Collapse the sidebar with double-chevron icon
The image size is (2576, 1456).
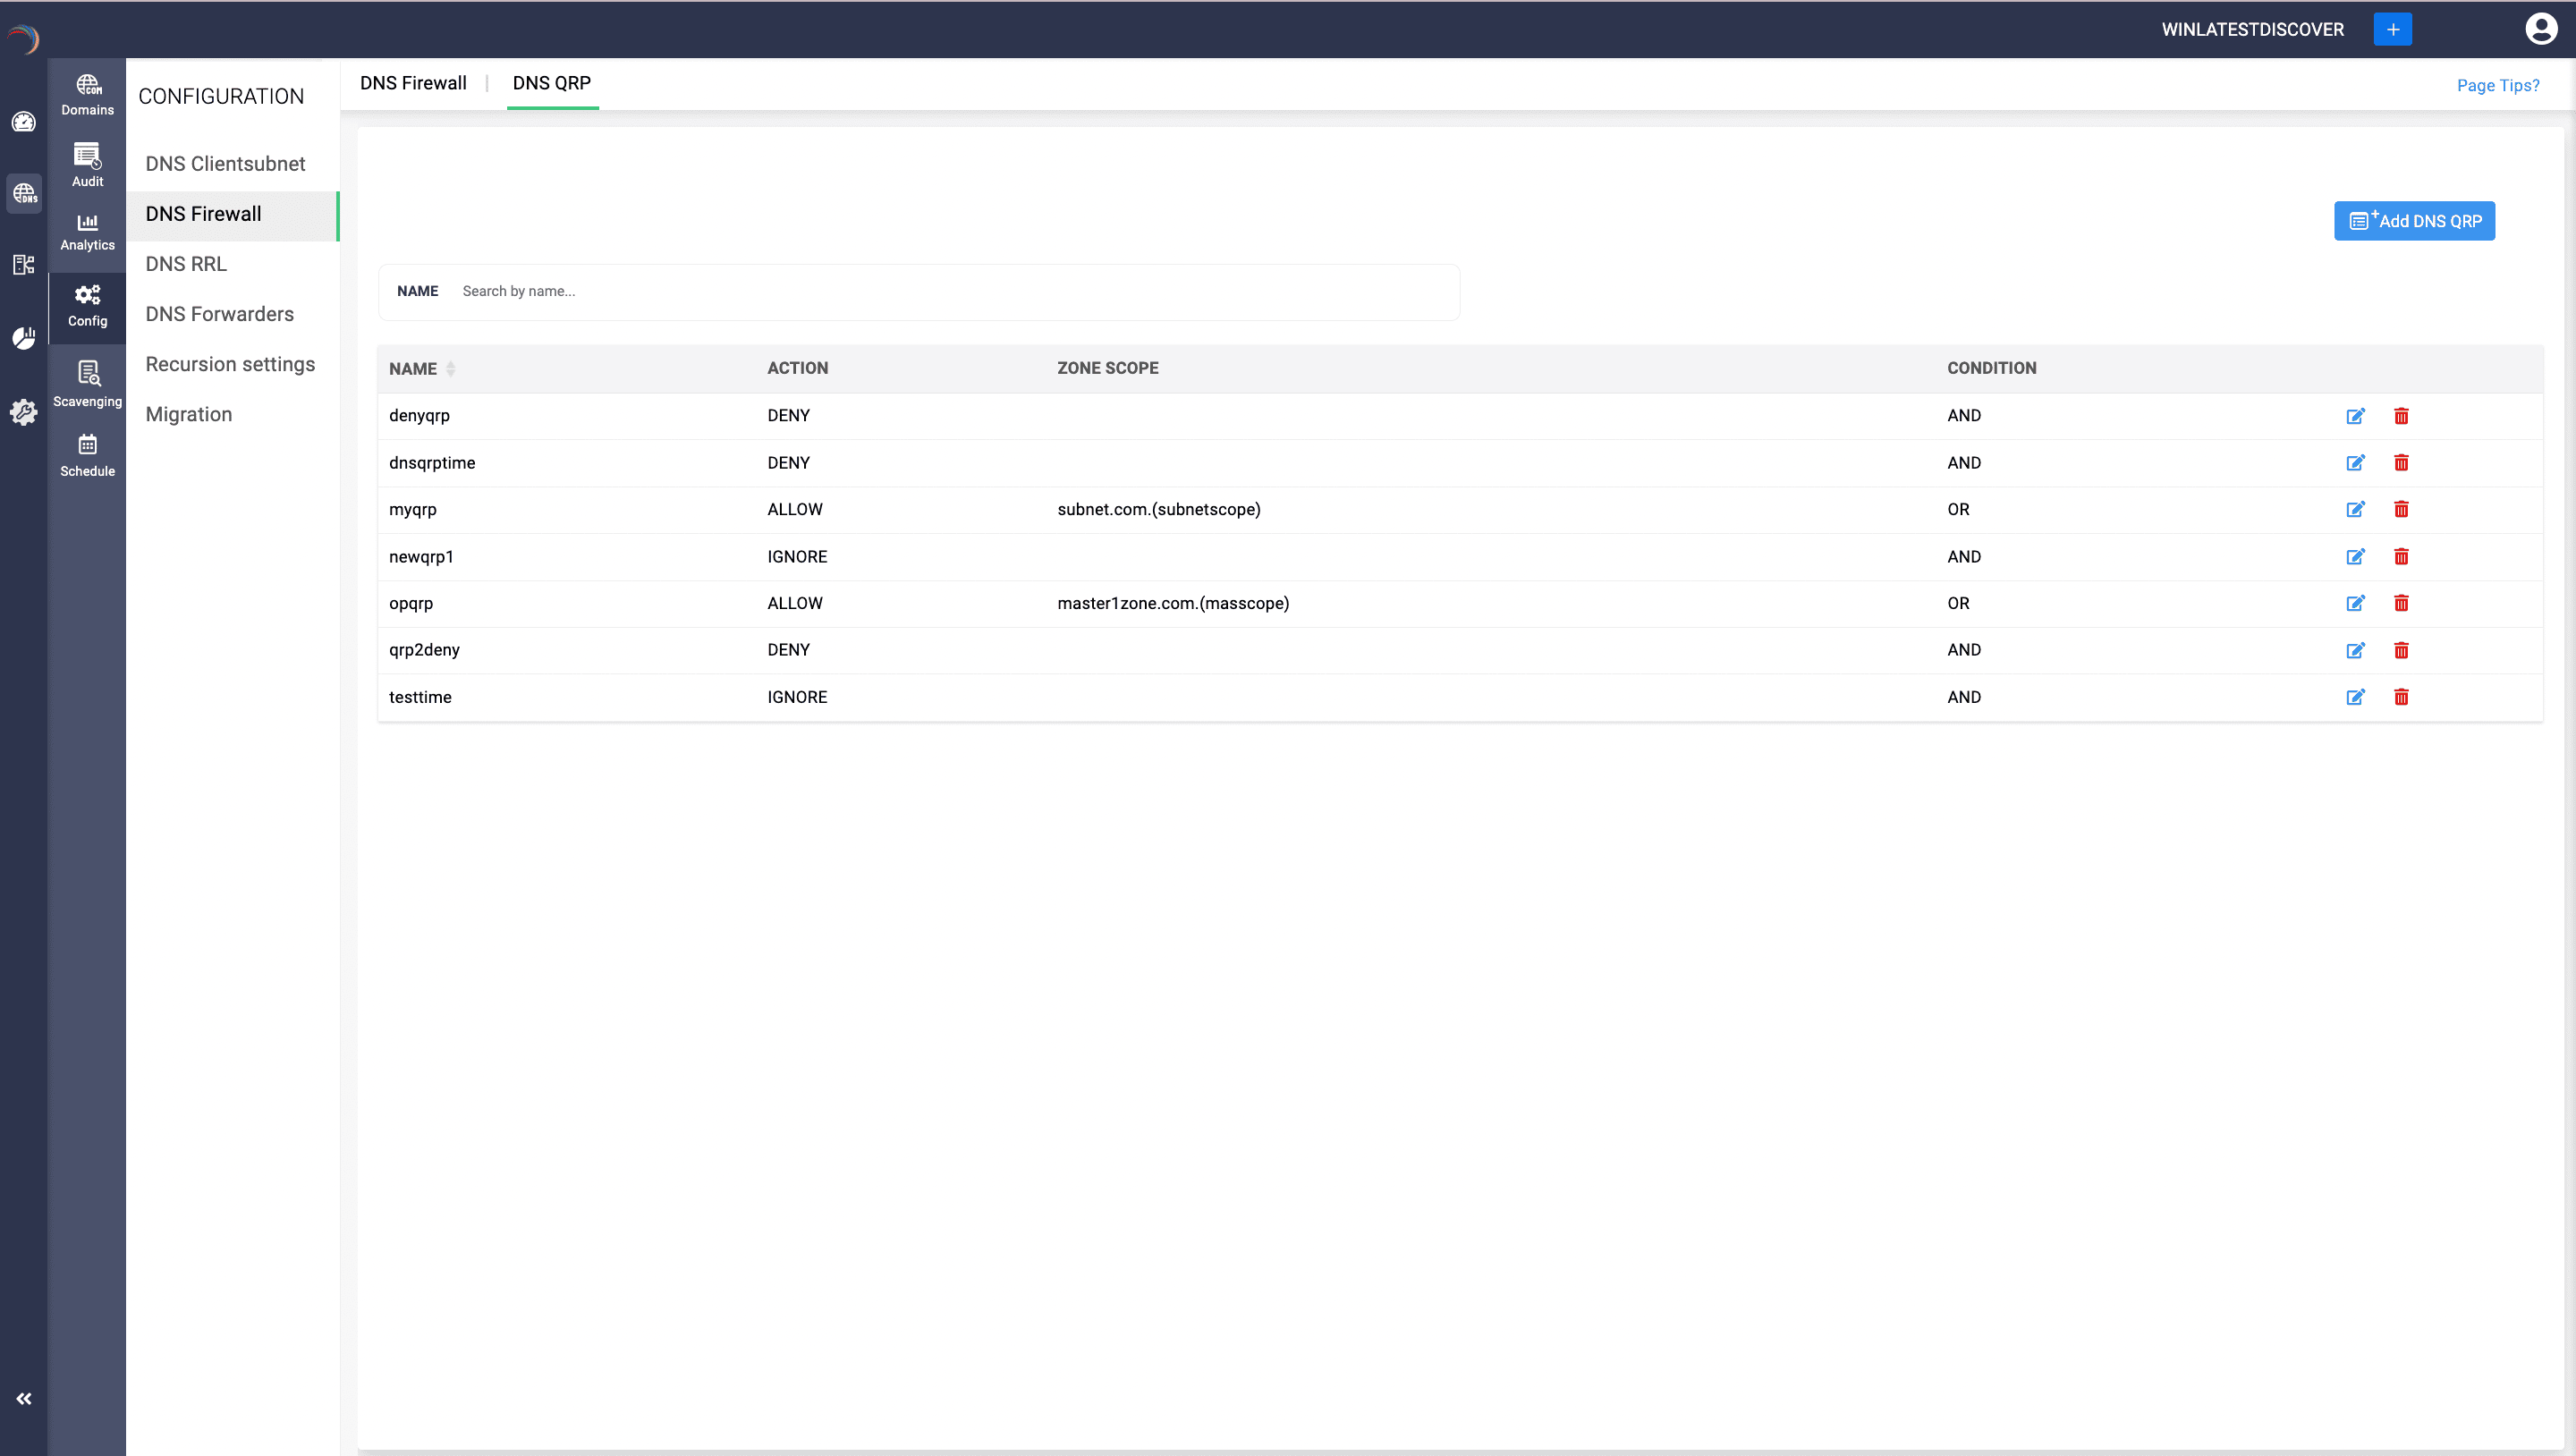tap(24, 1398)
